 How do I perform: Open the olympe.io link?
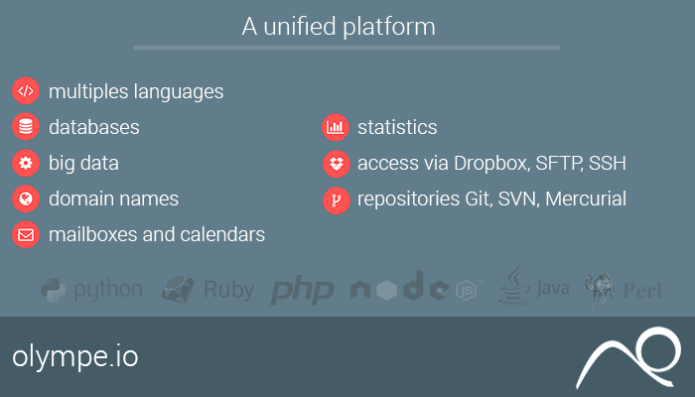(x=75, y=357)
